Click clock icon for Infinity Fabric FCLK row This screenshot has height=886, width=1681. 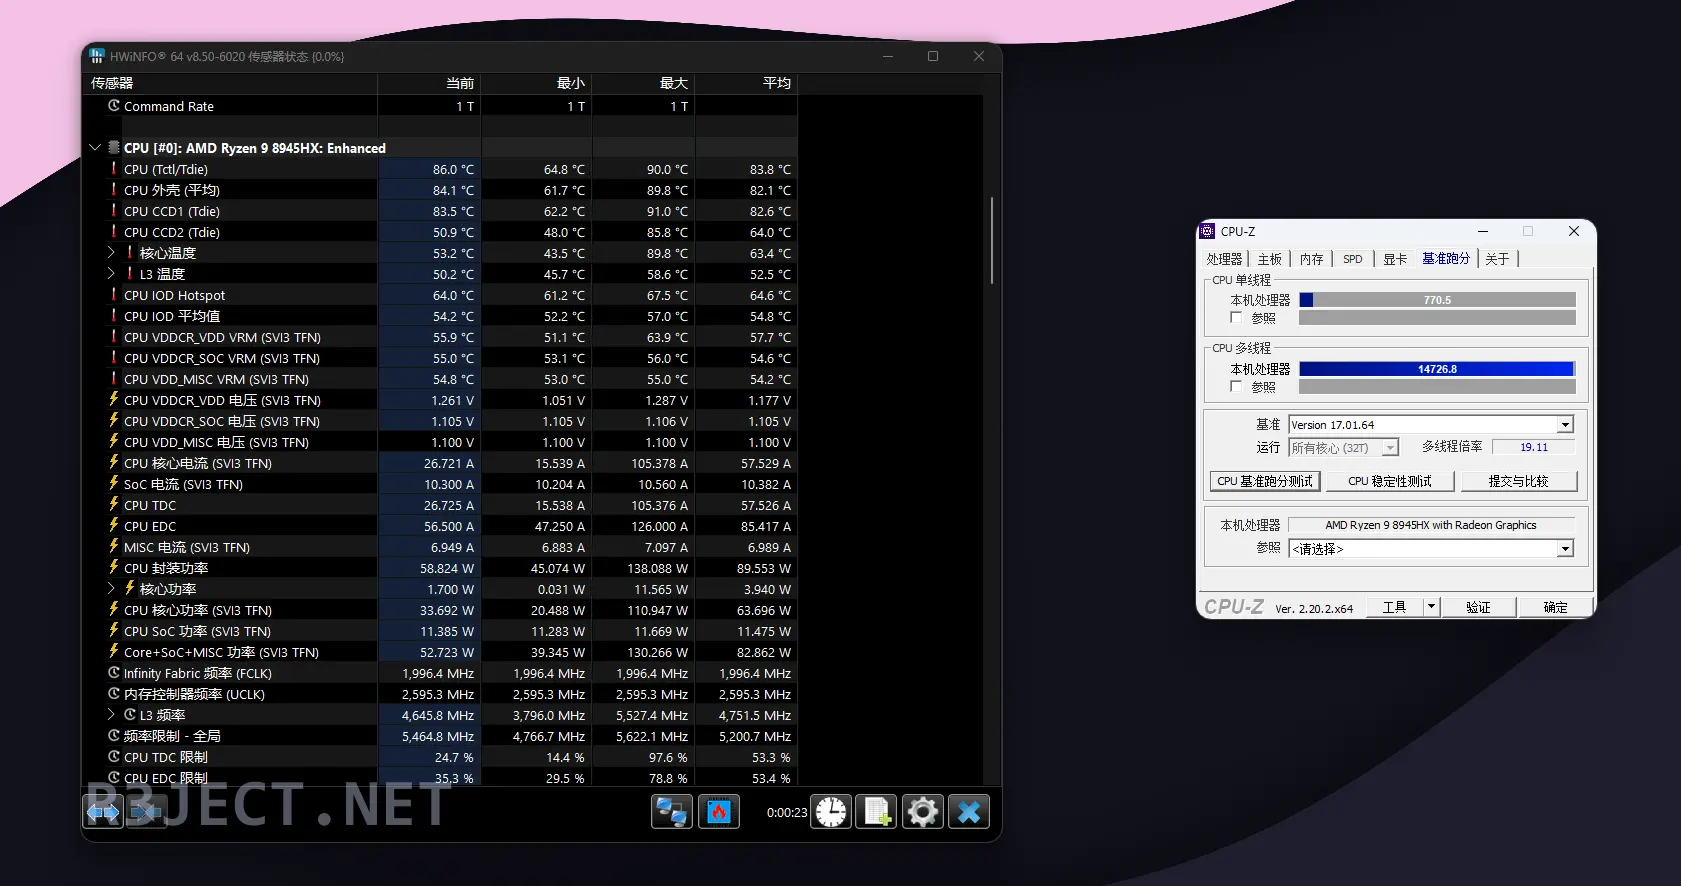[114, 673]
